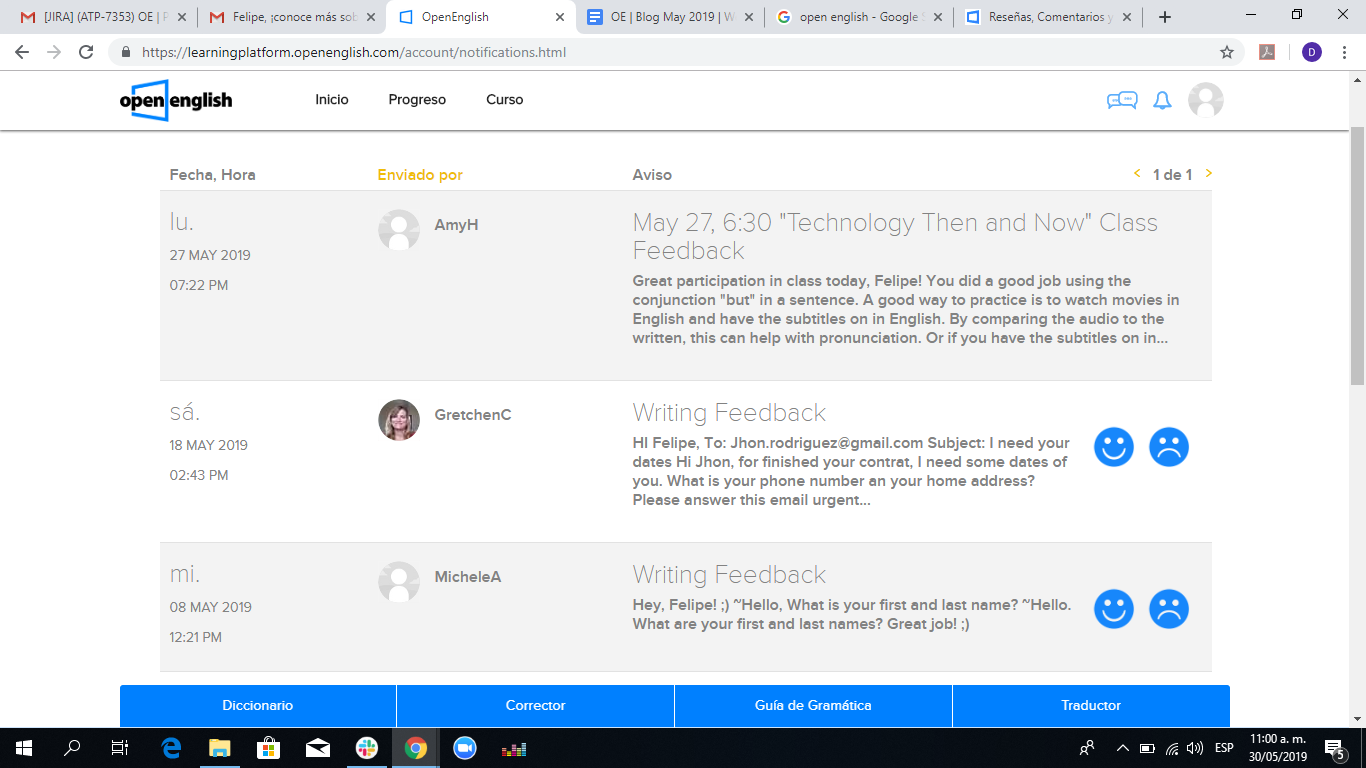Reload the page in browser
The image size is (1366, 768).
pos(86,52)
